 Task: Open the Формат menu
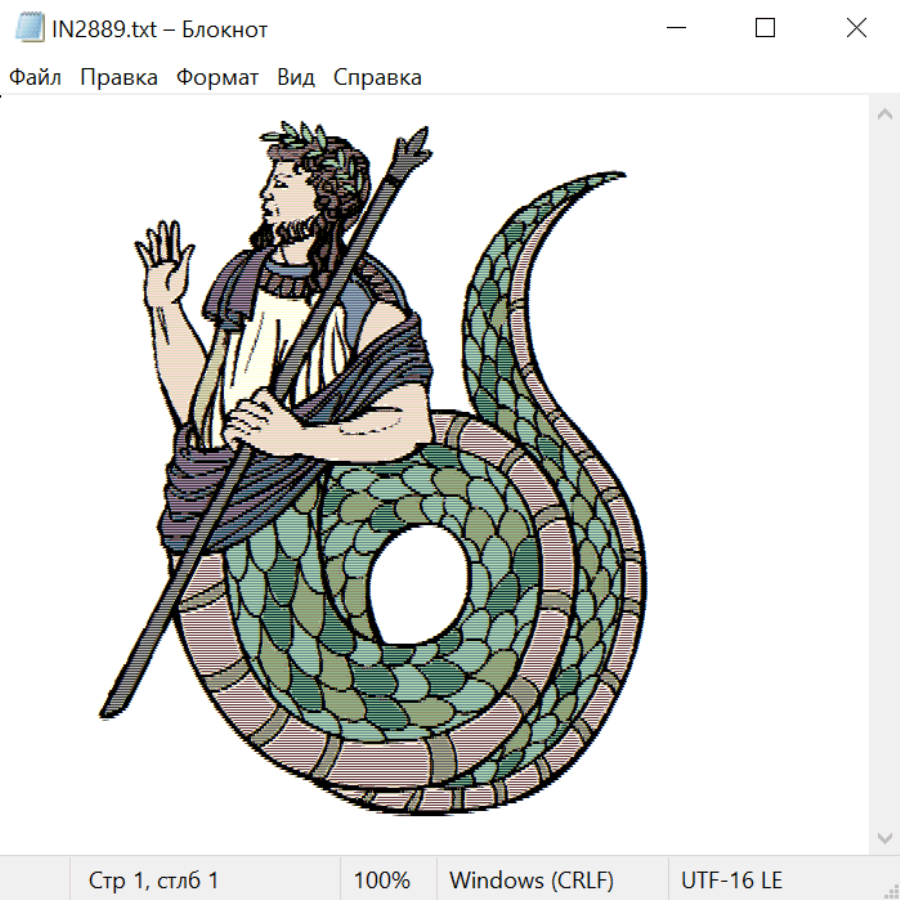(x=217, y=78)
